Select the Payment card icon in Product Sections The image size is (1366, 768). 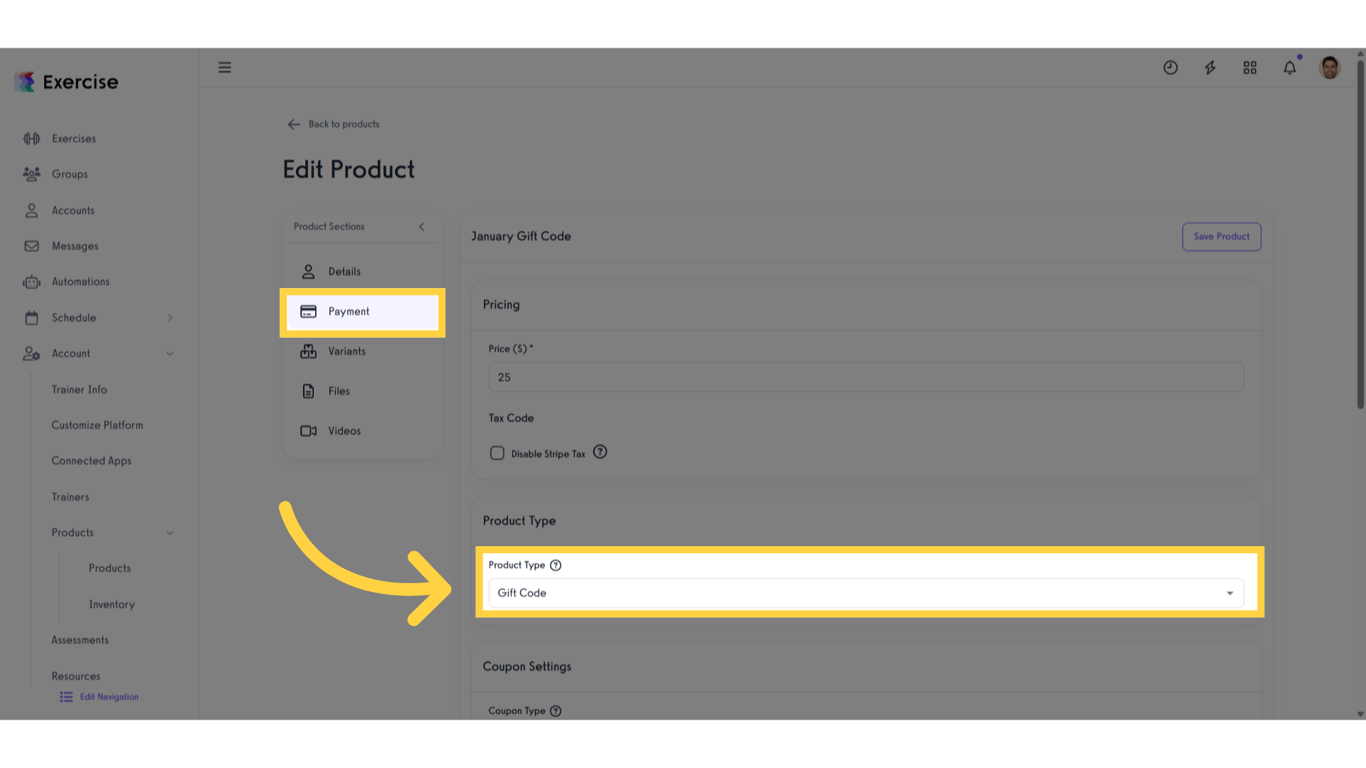[309, 311]
